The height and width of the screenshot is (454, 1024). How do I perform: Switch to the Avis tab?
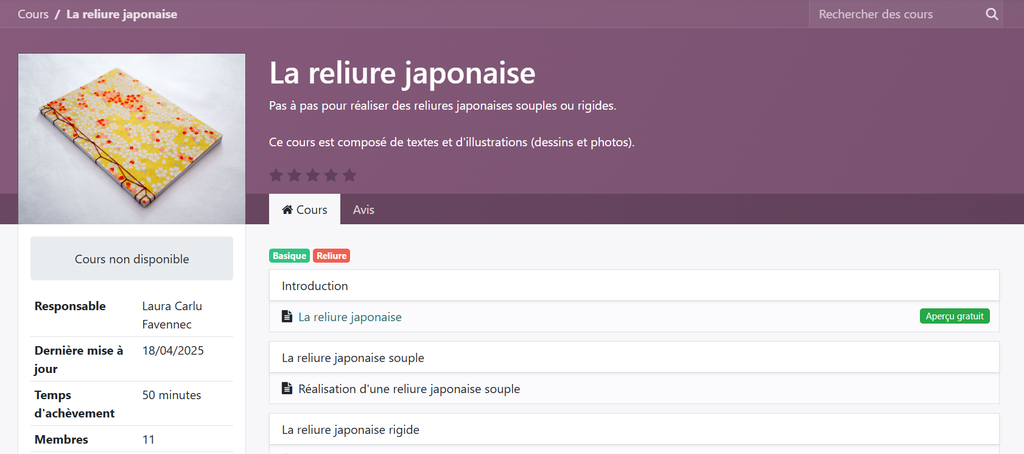pos(364,210)
